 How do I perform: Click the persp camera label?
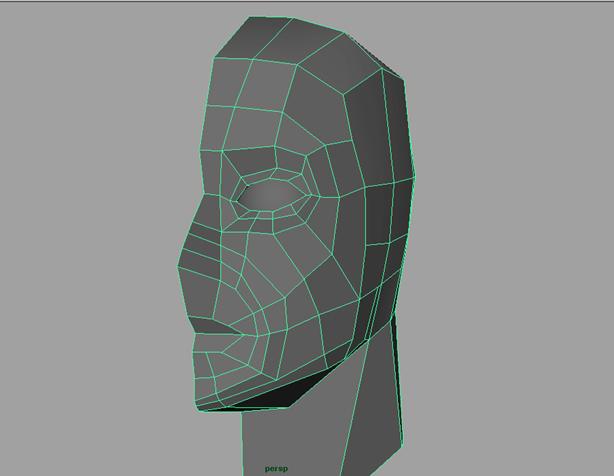coord(276,469)
